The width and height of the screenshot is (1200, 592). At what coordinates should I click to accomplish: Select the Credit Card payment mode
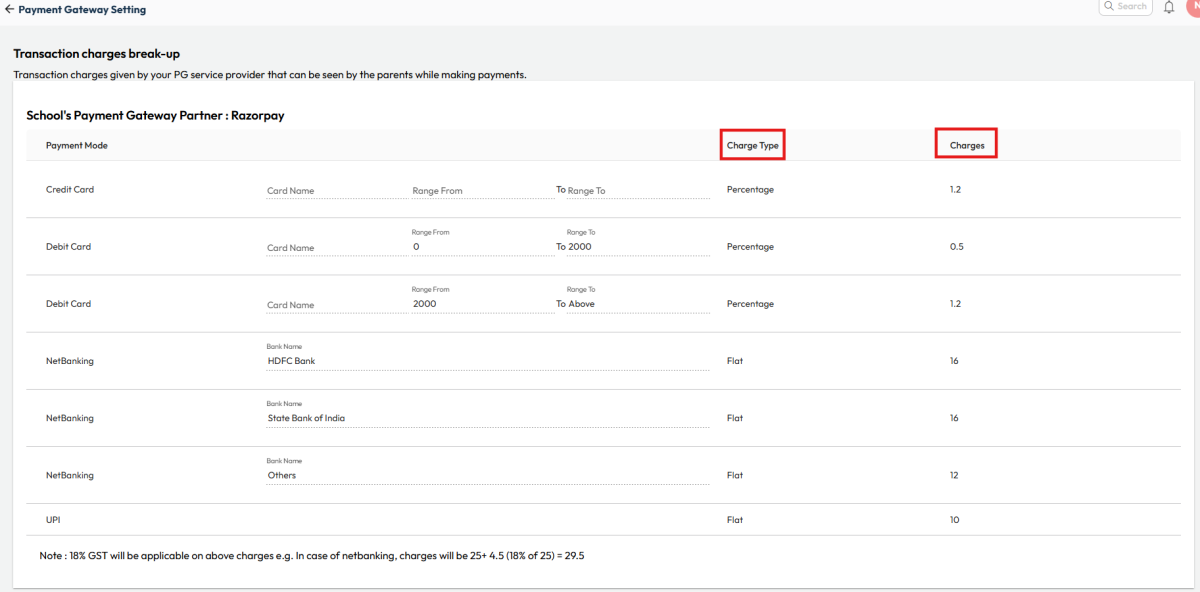pyautogui.click(x=70, y=189)
